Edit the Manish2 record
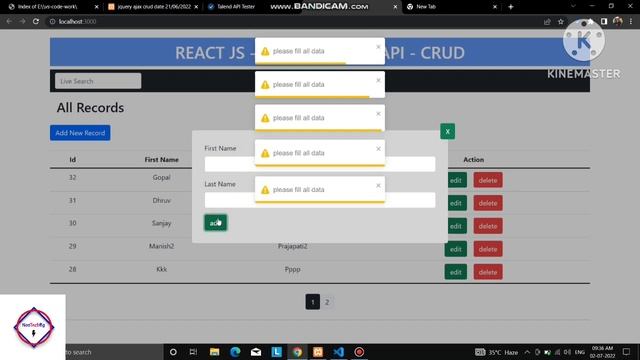The width and height of the screenshot is (640, 360). coord(456,249)
